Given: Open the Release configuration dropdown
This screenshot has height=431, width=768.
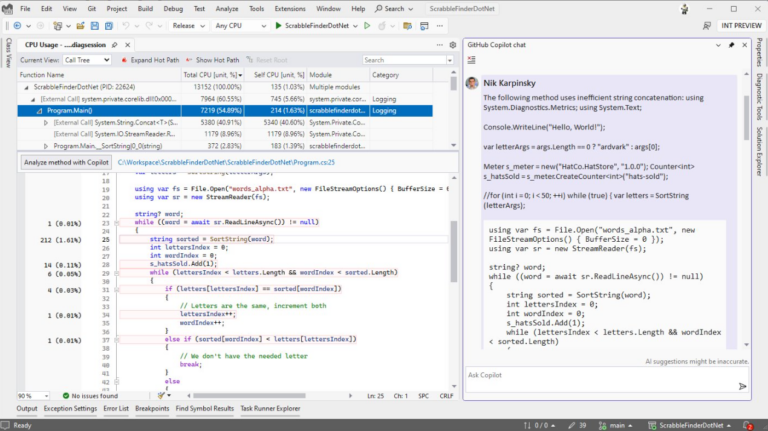Looking at the screenshot, I should [x=188, y=25].
